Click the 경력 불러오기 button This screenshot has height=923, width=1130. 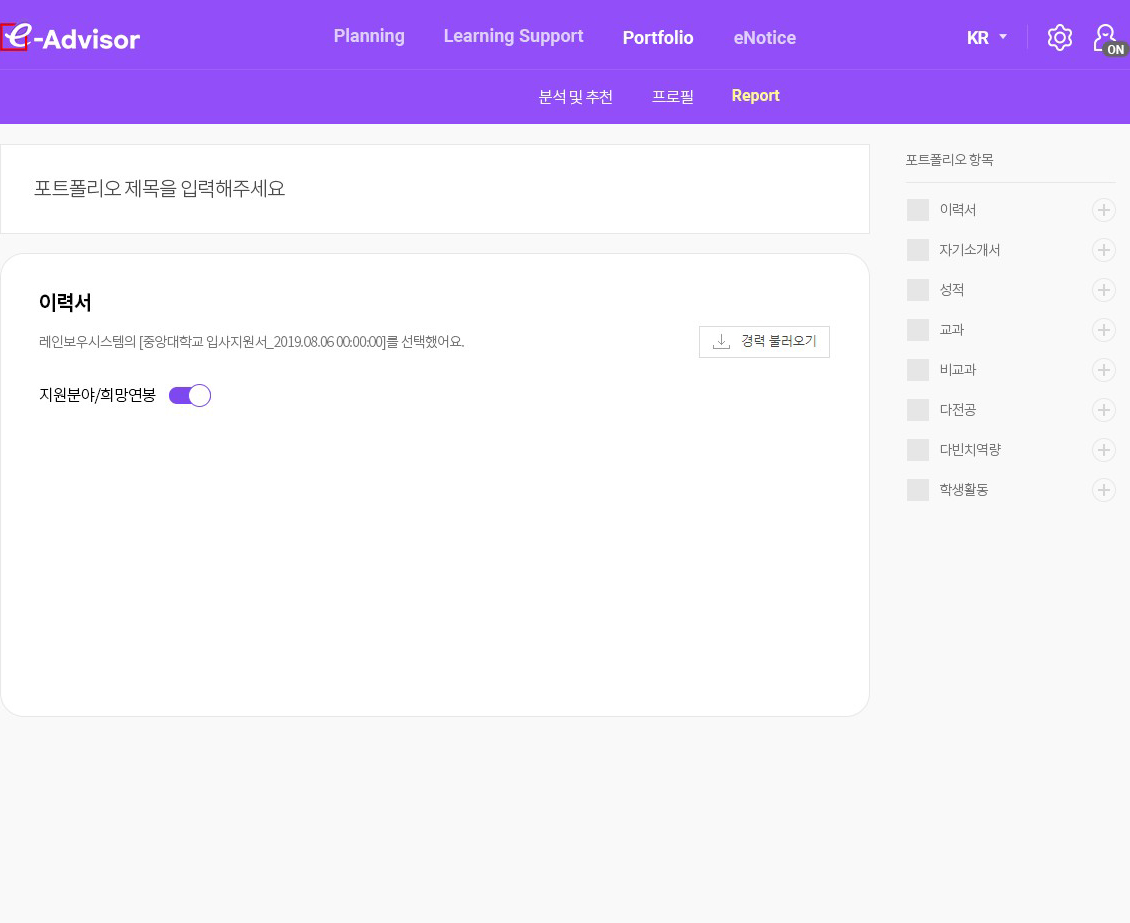click(x=764, y=341)
